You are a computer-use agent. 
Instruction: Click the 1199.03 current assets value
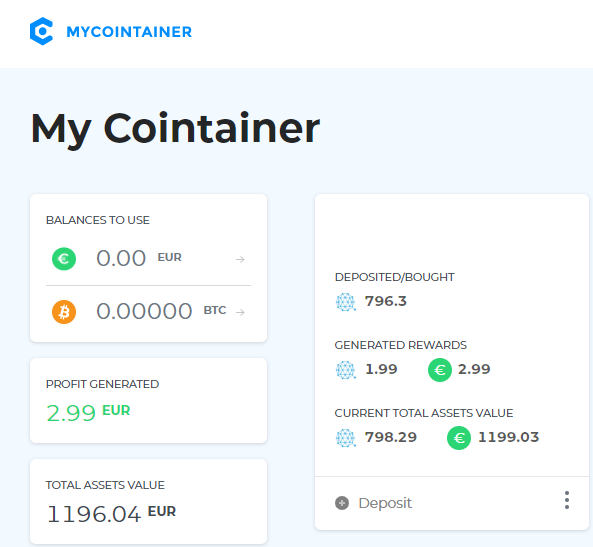click(x=508, y=437)
